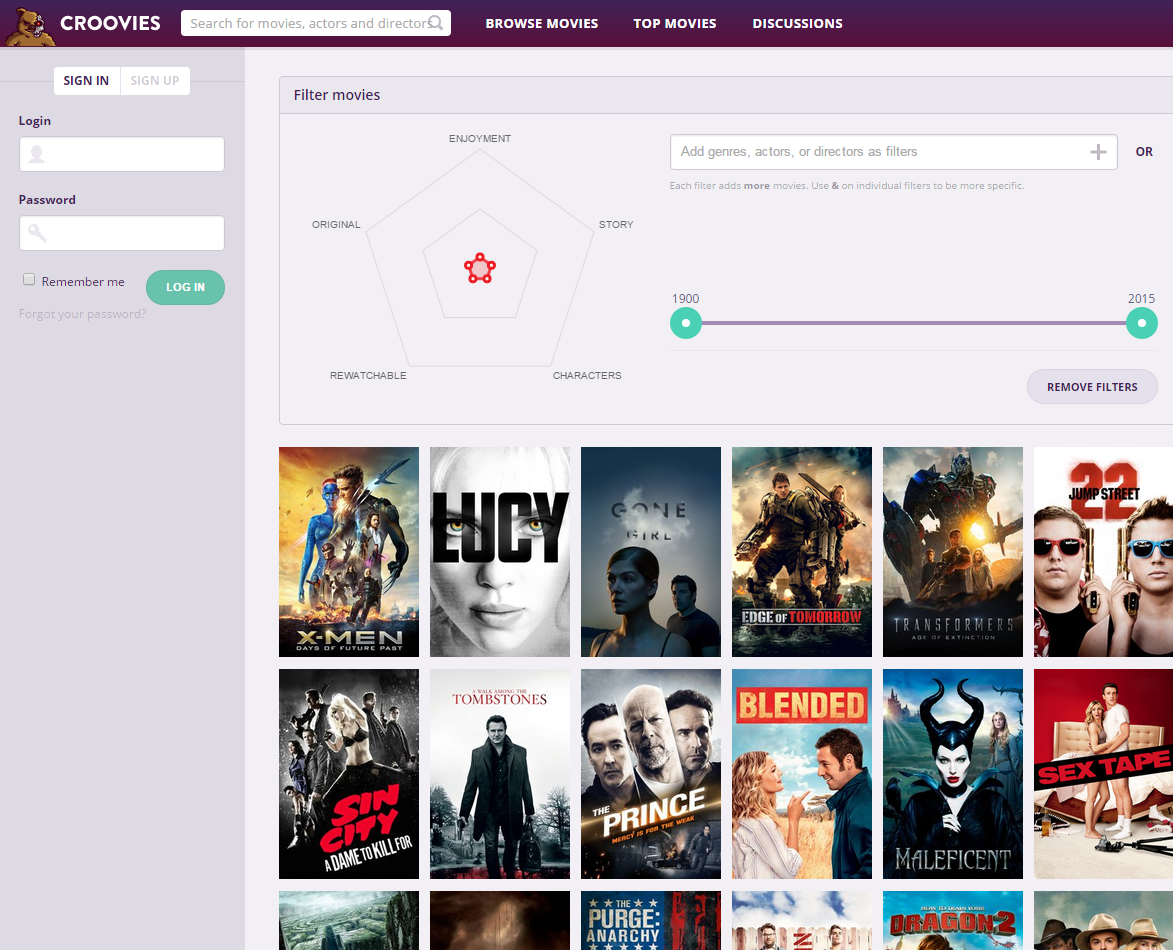Open Transformers Age of Extinction poster
Image resolution: width=1173 pixels, height=950 pixels.
coord(953,552)
